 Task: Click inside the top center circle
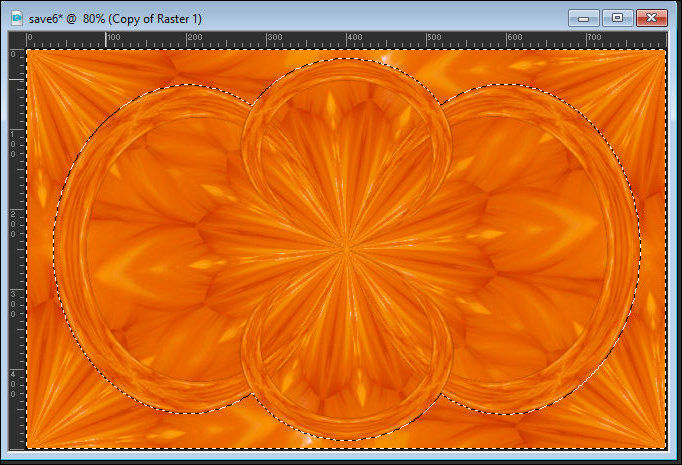[346, 130]
